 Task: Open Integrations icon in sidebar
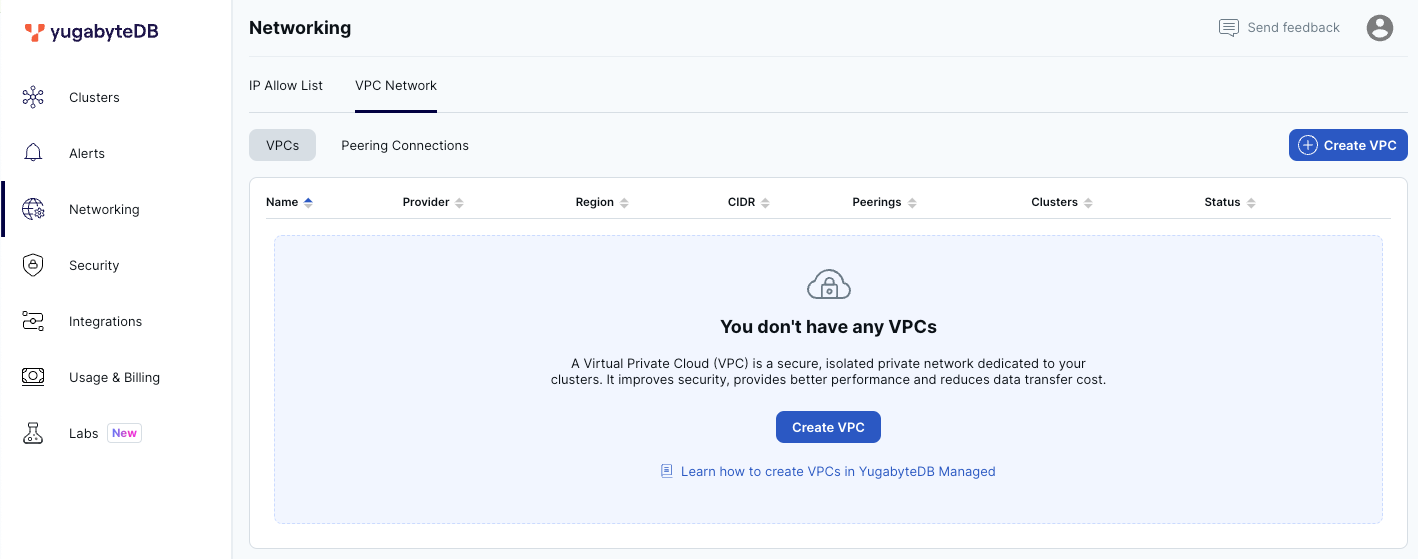click(x=33, y=321)
